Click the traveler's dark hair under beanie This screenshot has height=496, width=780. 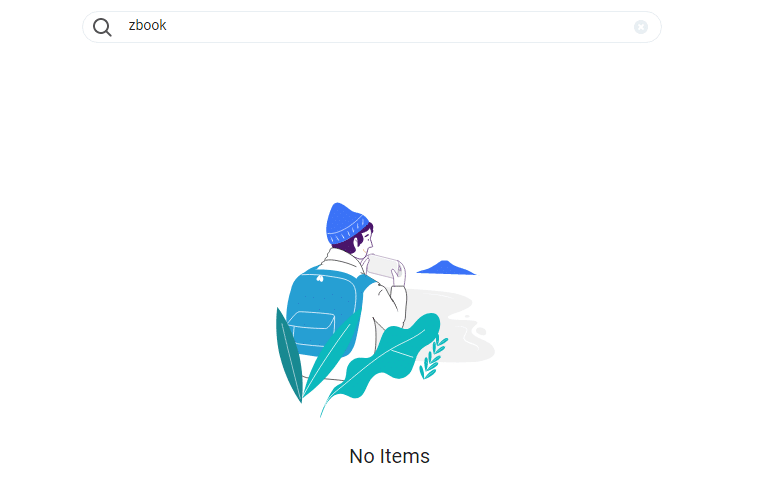(x=352, y=243)
